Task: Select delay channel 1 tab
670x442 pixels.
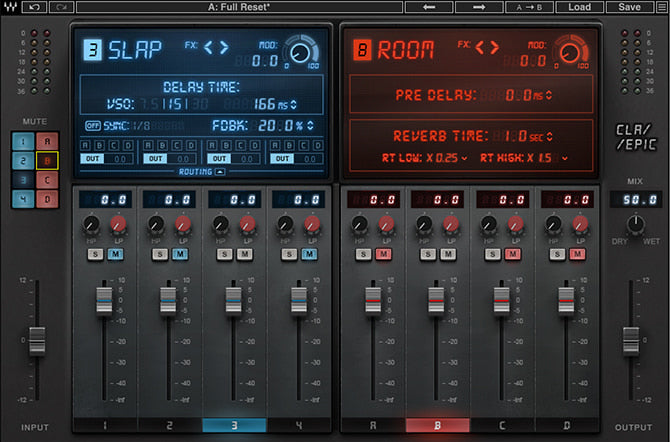Action: click(x=105, y=425)
